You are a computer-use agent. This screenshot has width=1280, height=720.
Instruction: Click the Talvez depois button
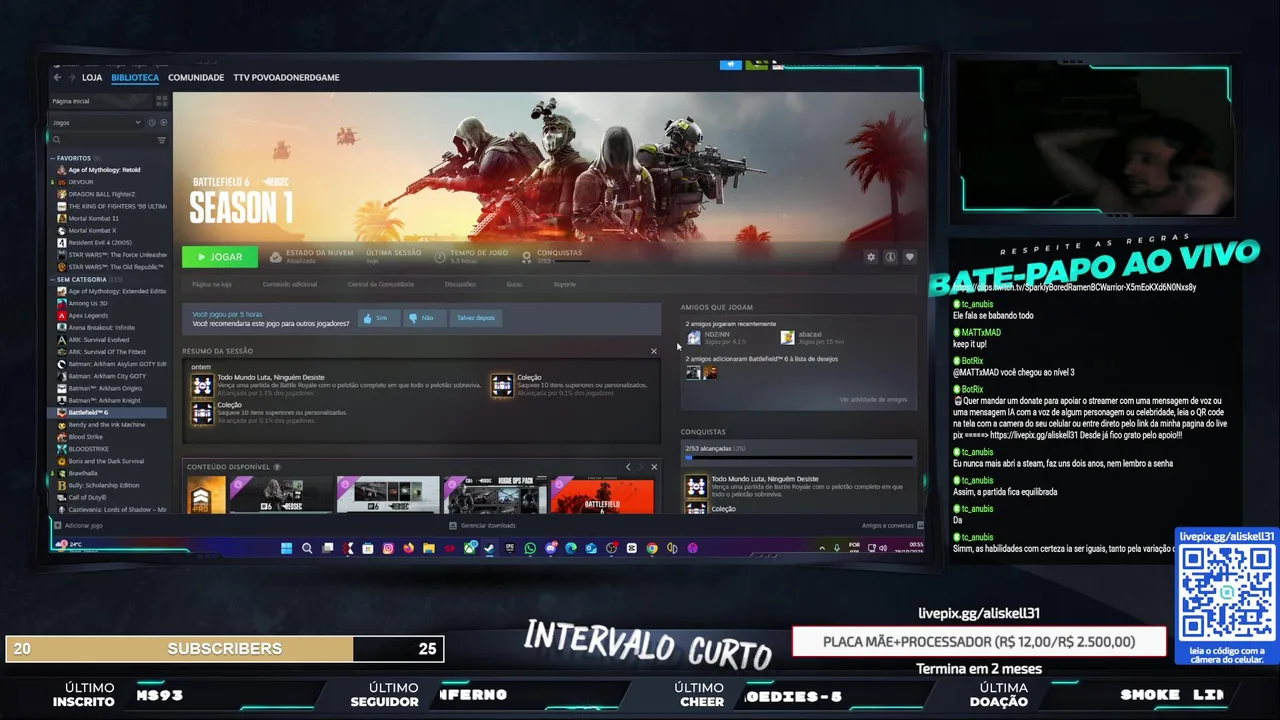point(476,318)
